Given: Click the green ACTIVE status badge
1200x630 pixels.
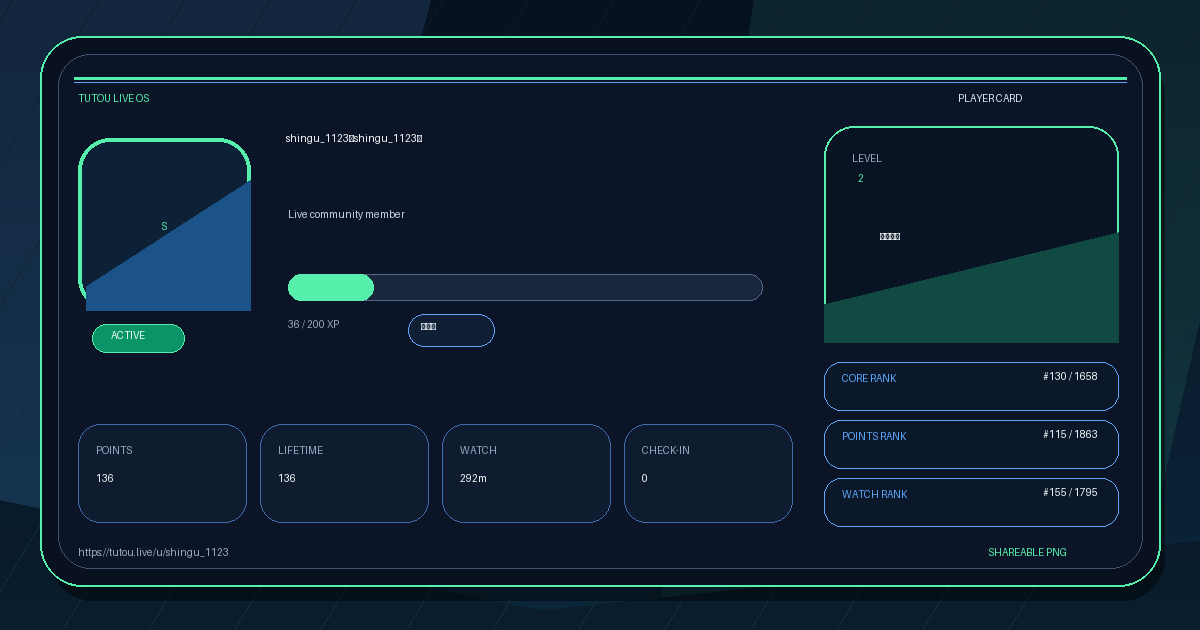Looking at the screenshot, I should click(138, 338).
